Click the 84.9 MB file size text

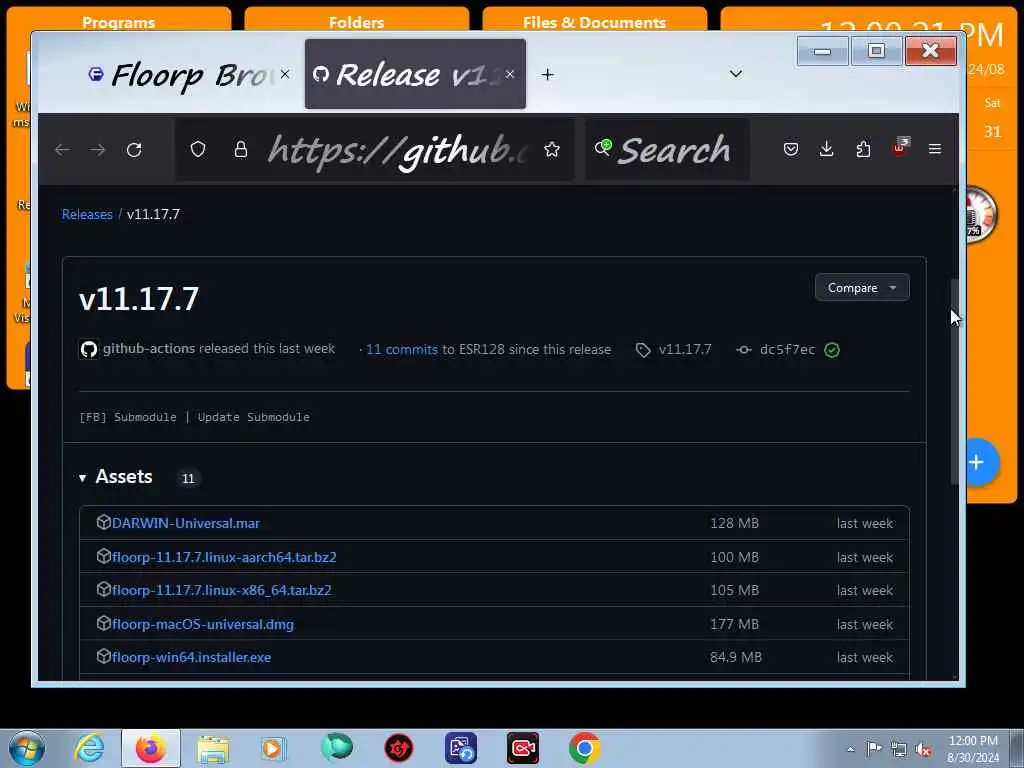[736, 657]
